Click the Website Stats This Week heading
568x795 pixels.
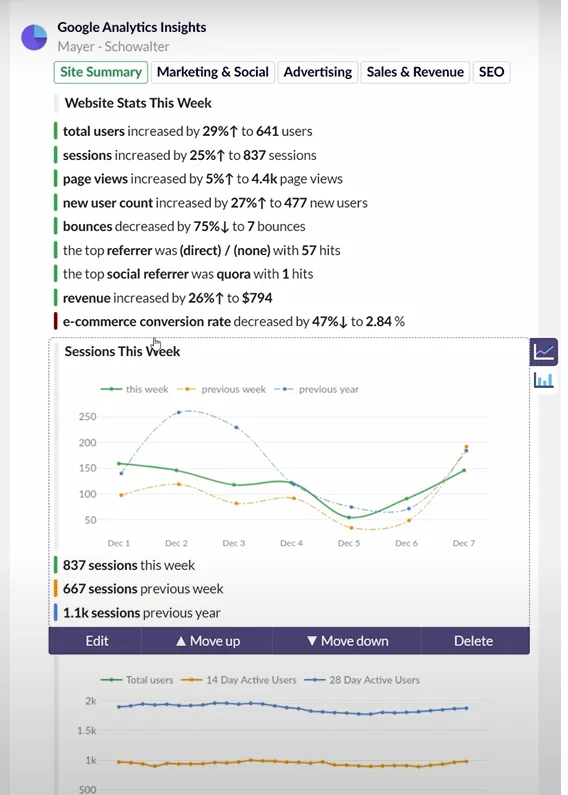[138, 103]
